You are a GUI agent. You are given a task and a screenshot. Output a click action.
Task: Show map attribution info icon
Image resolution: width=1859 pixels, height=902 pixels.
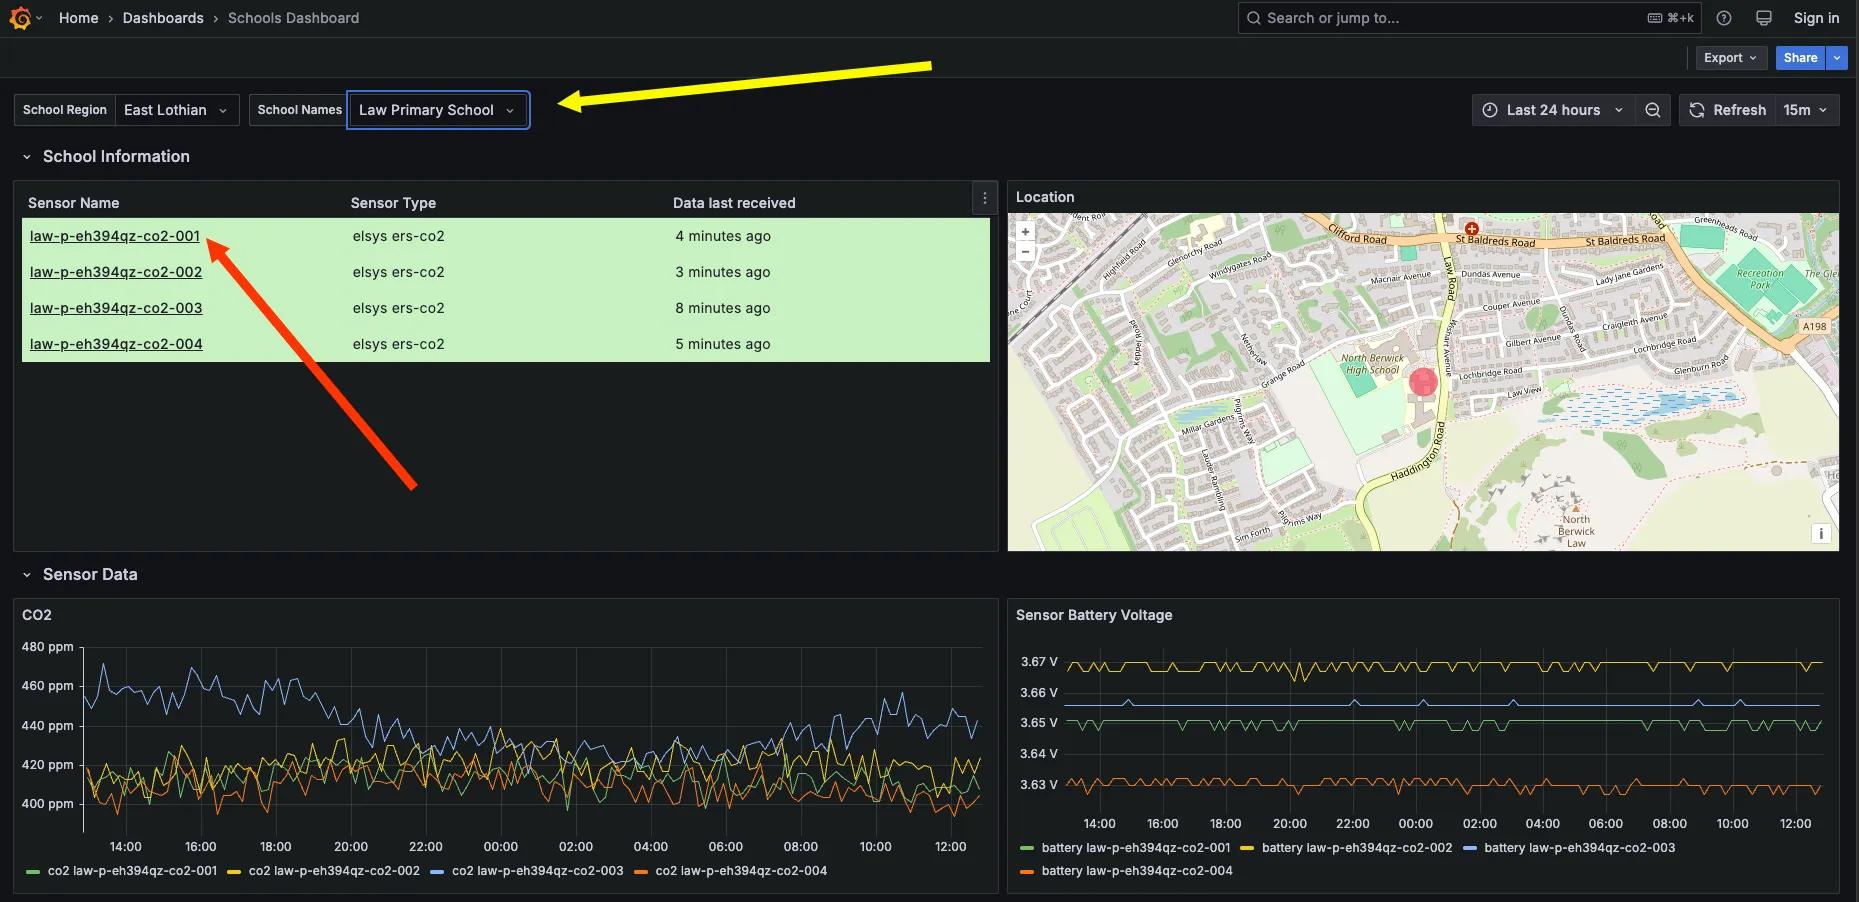(1821, 533)
